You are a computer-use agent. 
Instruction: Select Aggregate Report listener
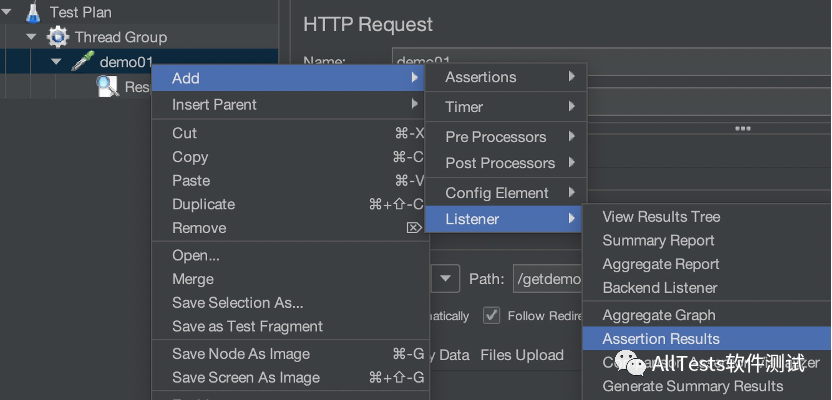(661, 264)
